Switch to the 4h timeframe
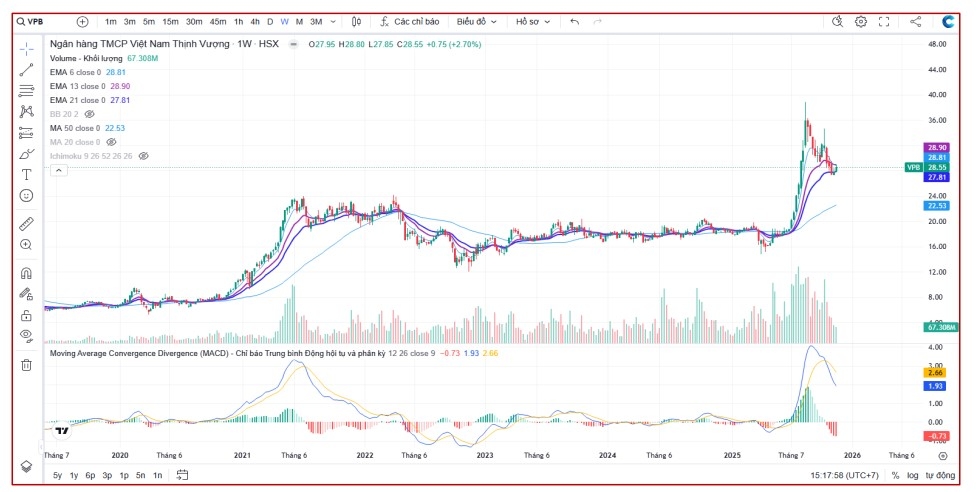This screenshot has width=979, height=492. click(x=255, y=21)
